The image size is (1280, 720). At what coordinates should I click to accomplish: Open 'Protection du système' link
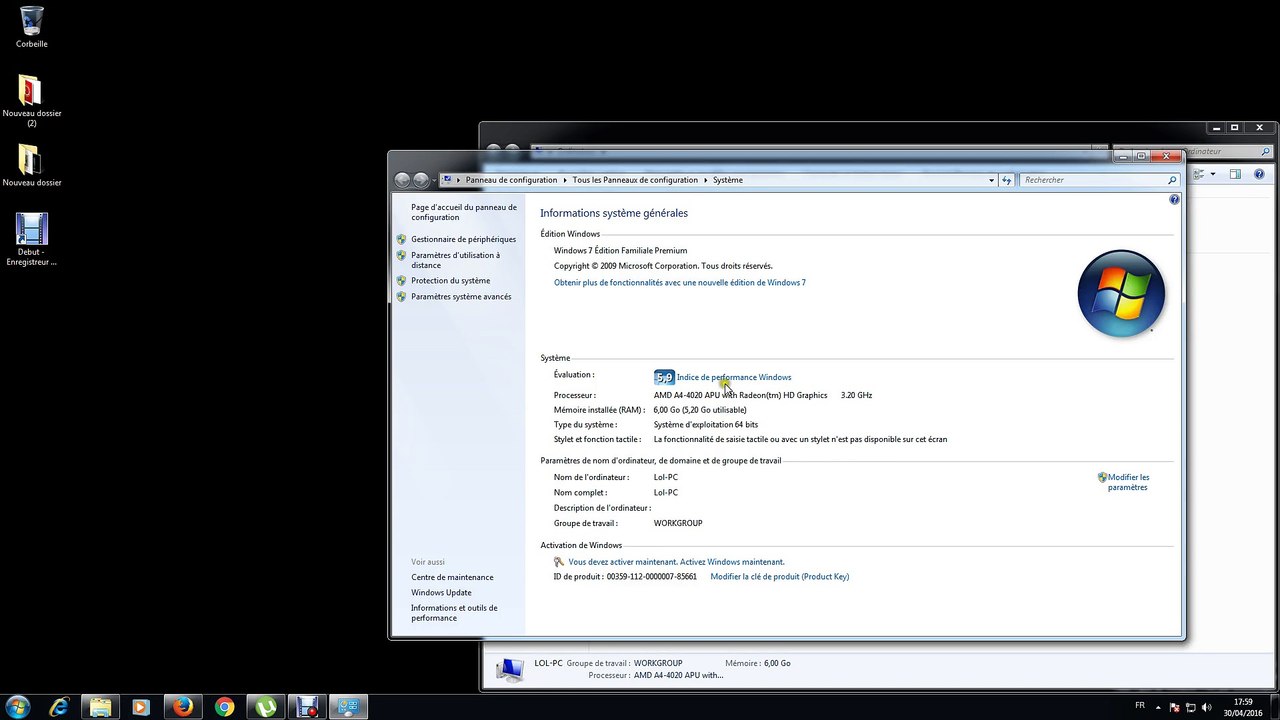[x=450, y=281]
